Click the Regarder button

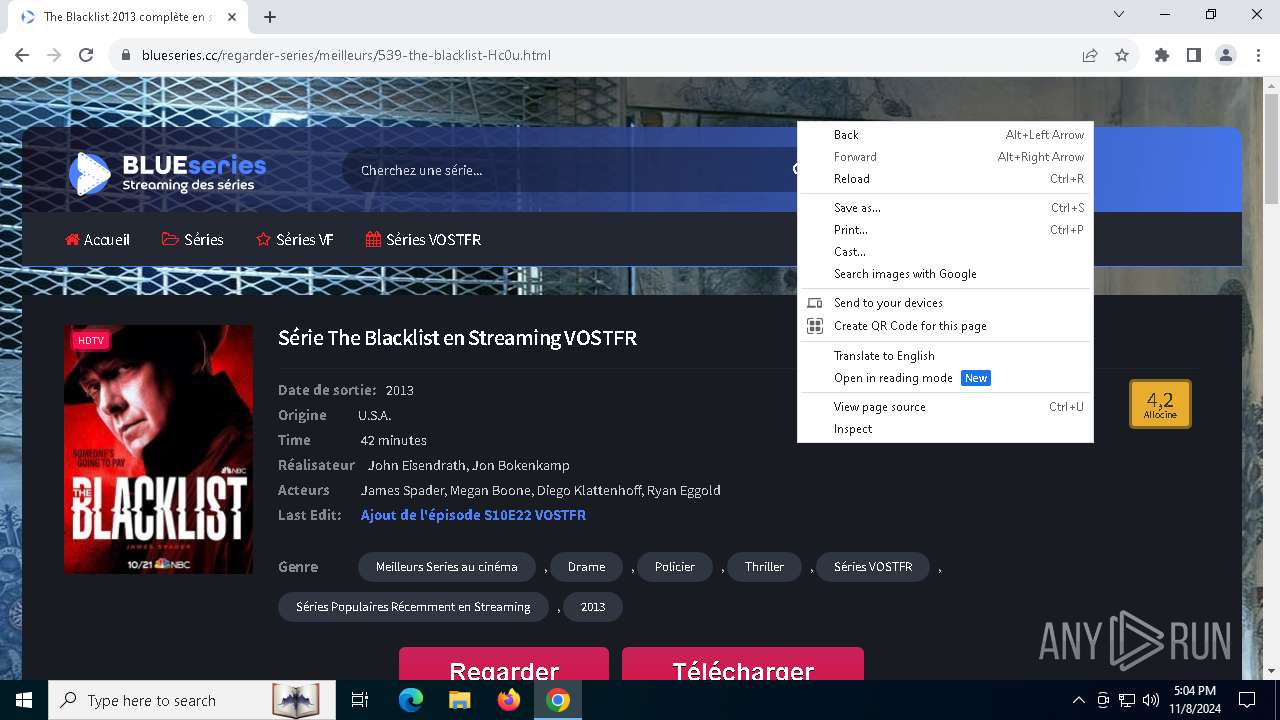tap(504, 666)
